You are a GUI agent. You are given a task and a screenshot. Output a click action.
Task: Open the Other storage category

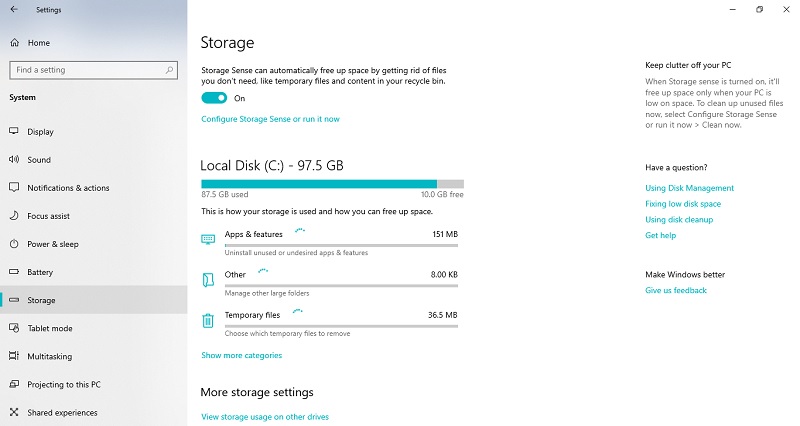coord(235,274)
